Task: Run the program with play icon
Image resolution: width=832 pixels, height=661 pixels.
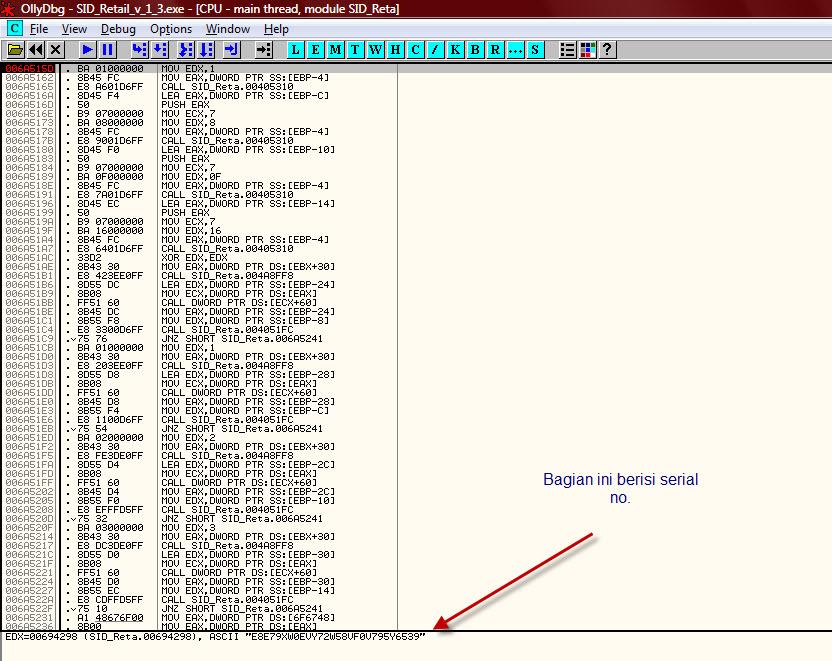Action: point(88,50)
